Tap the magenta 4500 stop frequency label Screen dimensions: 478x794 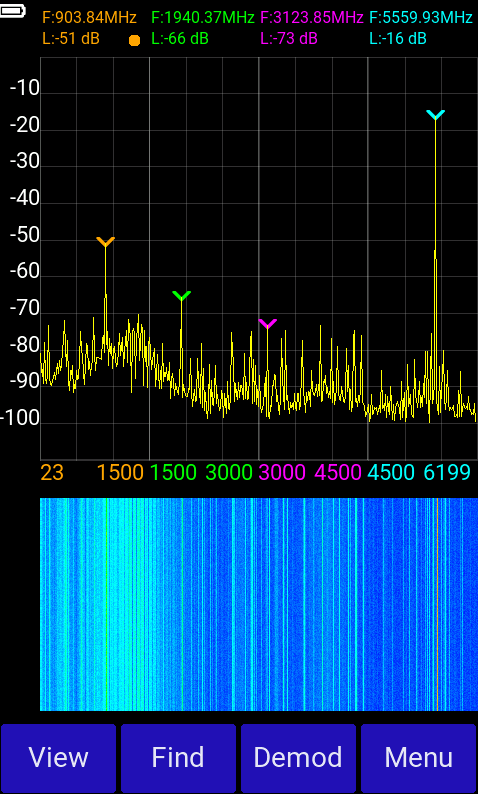tap(338, 472)
